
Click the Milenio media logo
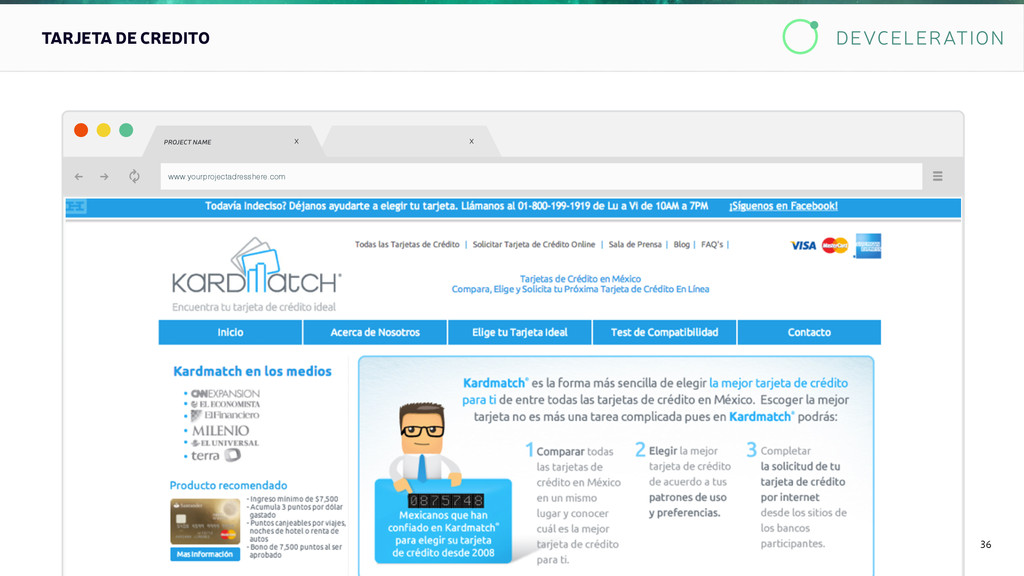coord(220,431)
